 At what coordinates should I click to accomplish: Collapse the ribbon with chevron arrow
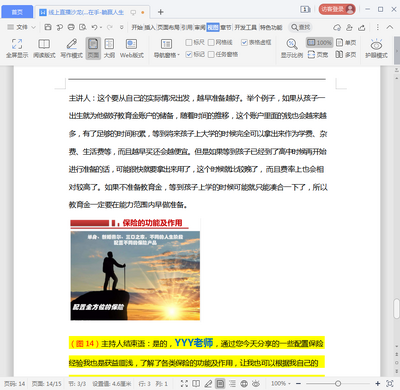390,27
